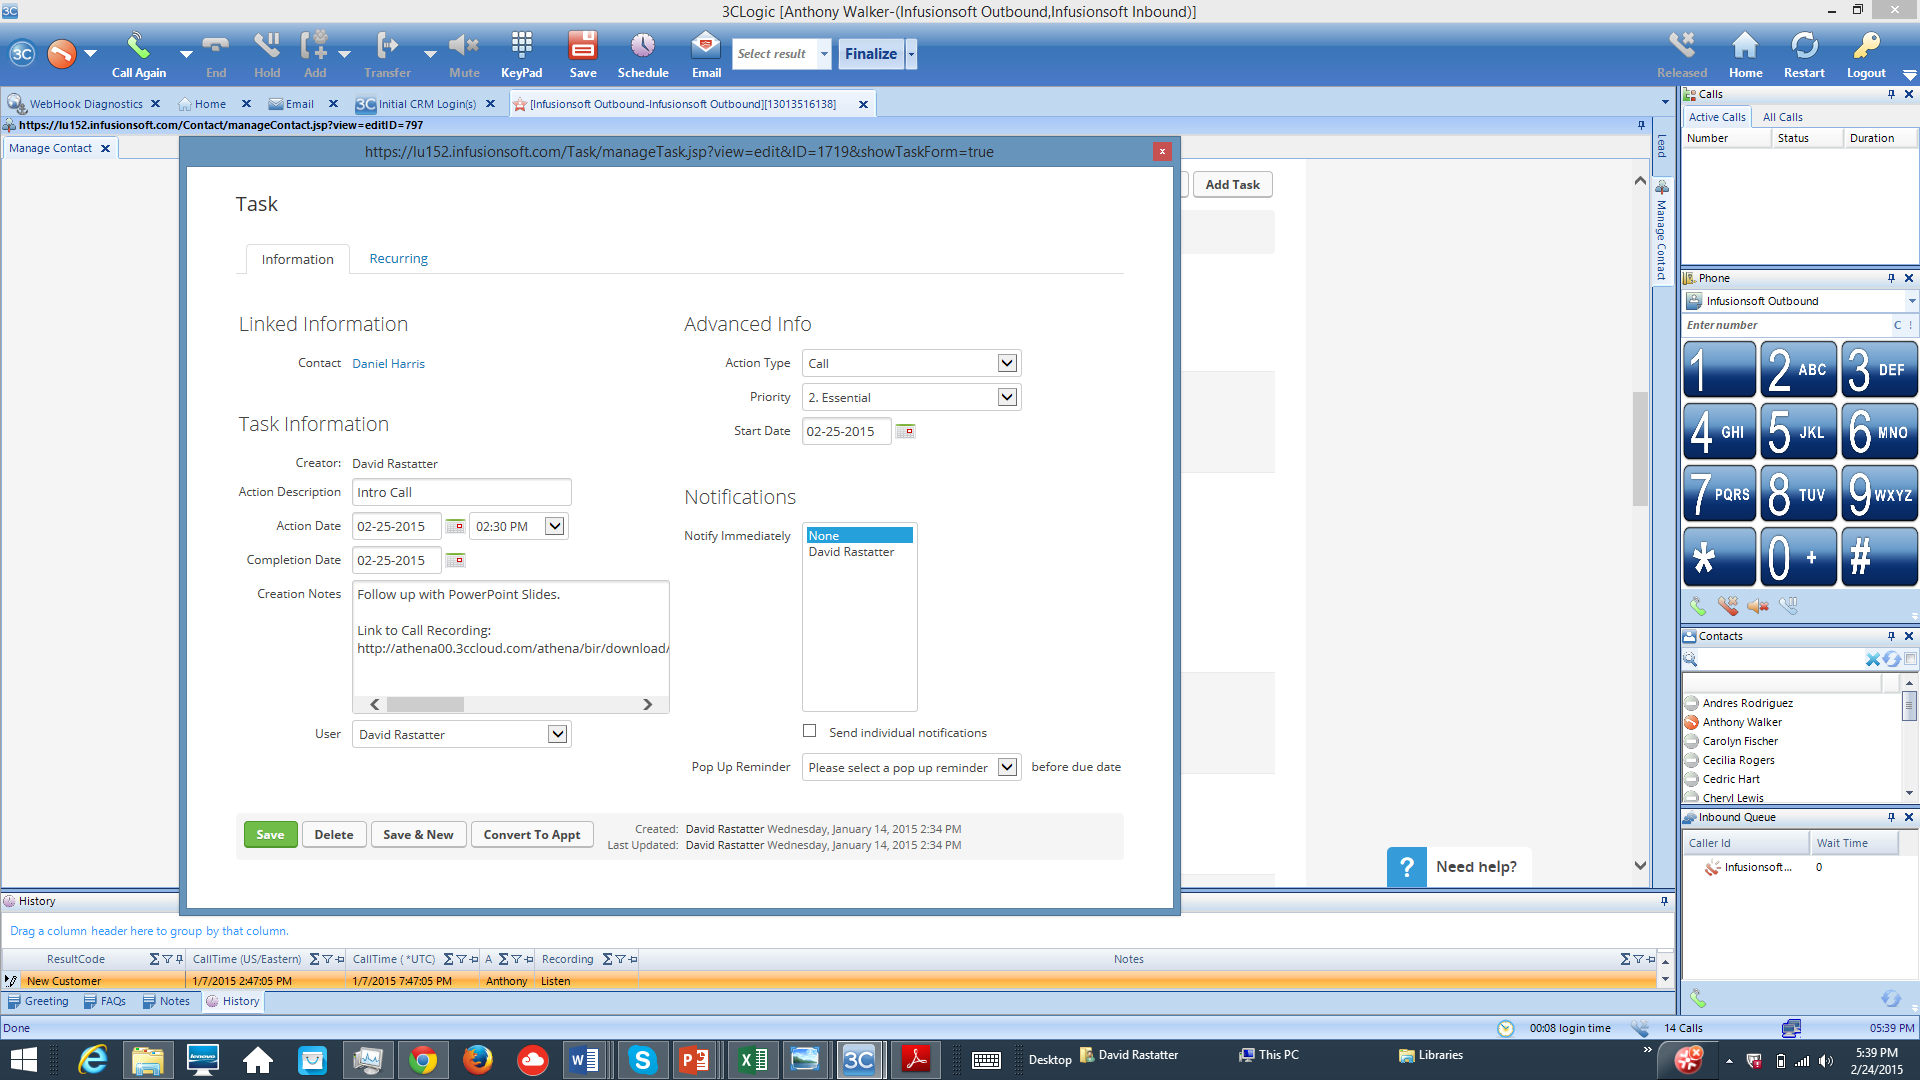The height and width of the screenshot is (1080, 1920).
Task: Enable Send individual notifications checkbox
Action: coord(809,731)
